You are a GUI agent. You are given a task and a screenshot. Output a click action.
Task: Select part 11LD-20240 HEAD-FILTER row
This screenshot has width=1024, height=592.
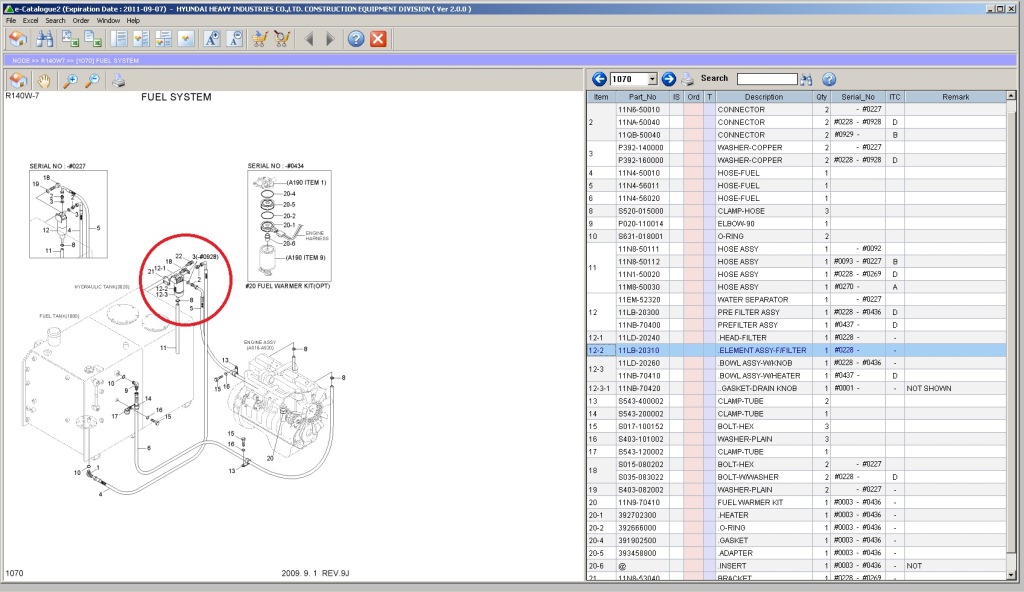[x=796, y=338]
